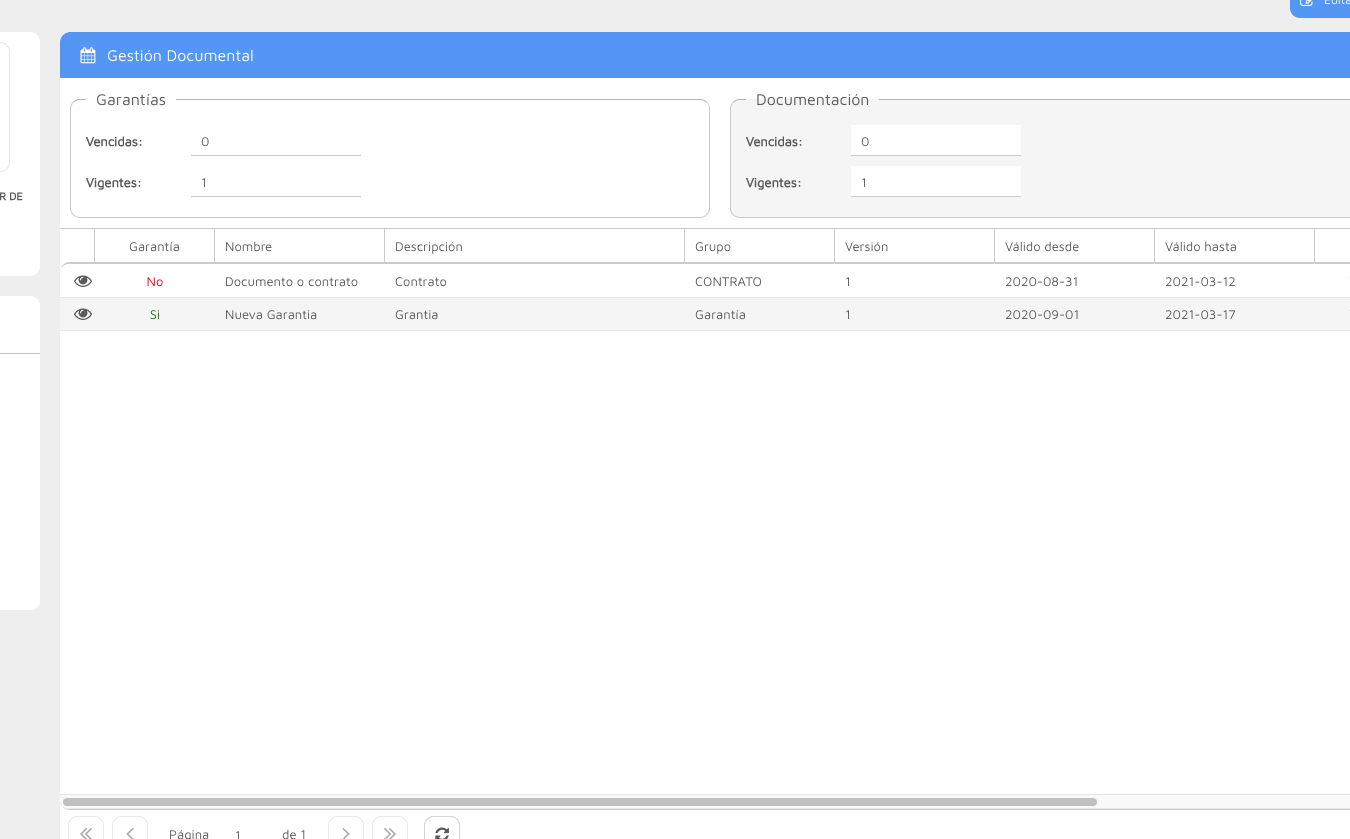Jump to the last page of results
1350x839 pixels.
390,832
